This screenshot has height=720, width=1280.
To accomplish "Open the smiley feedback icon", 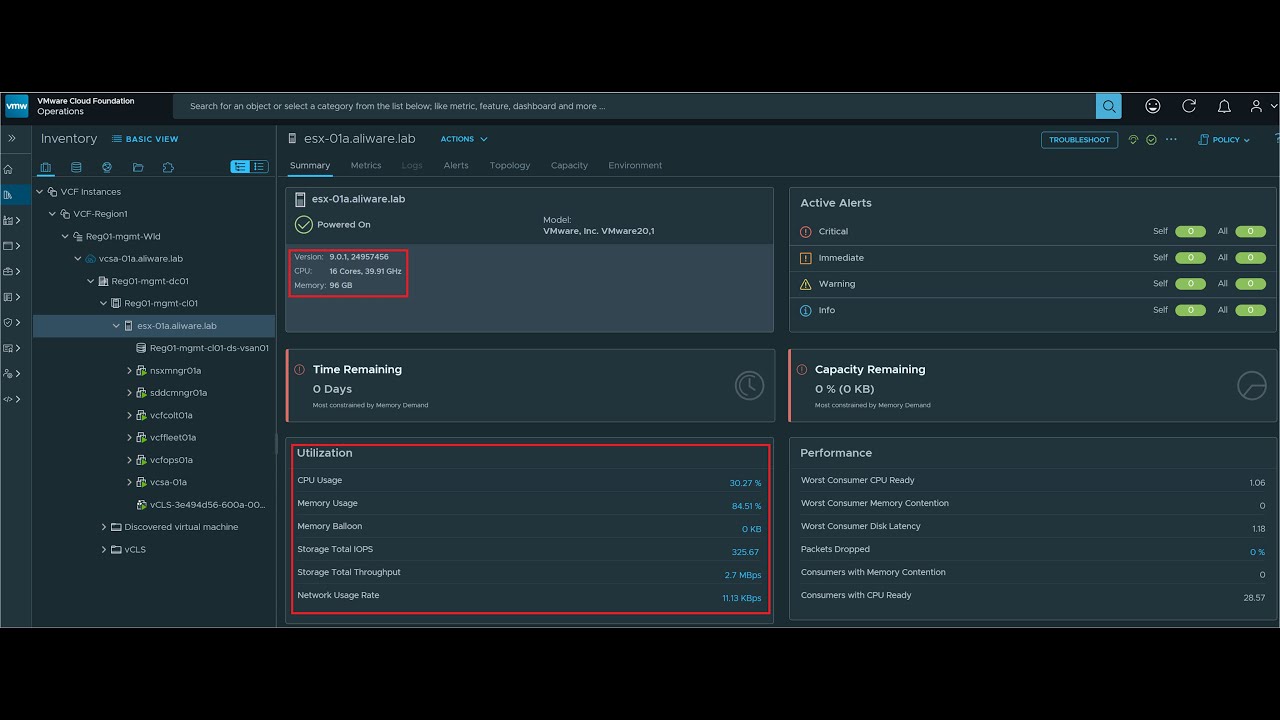I will coord(1153,106).
